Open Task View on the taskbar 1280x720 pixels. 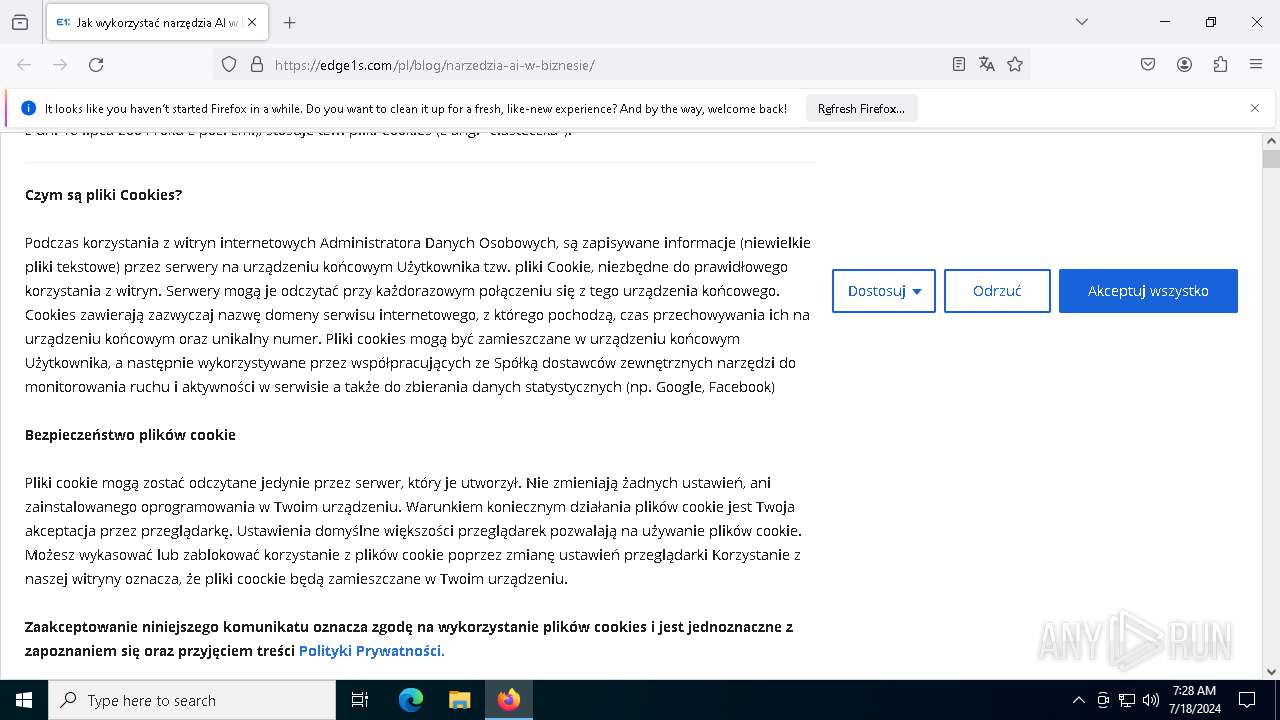360,700
